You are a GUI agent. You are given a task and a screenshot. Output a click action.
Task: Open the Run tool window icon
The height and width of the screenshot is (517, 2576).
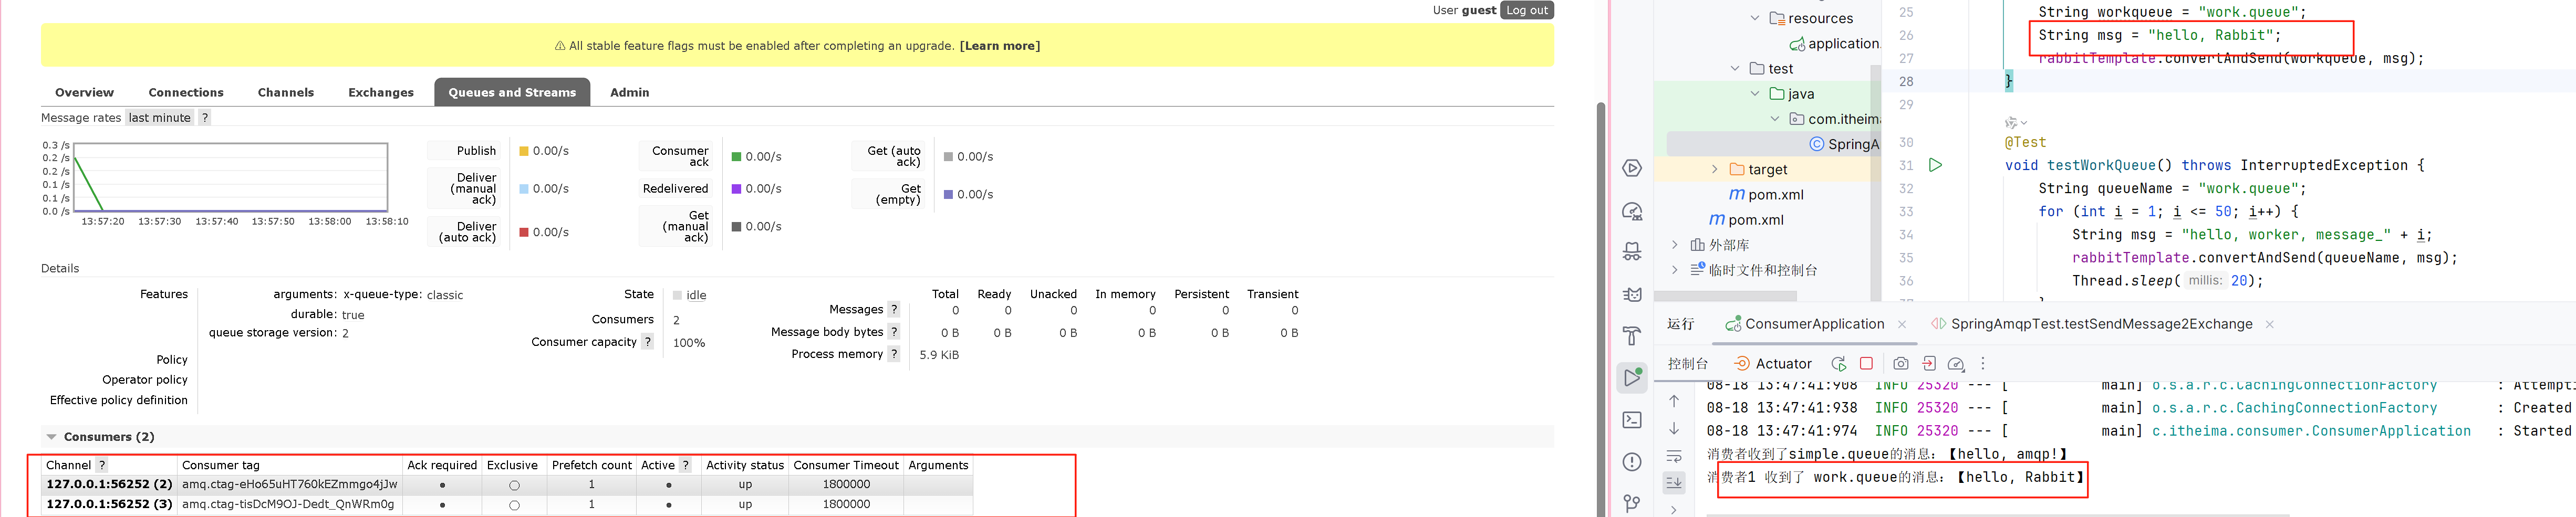[x=1632, y=377]
